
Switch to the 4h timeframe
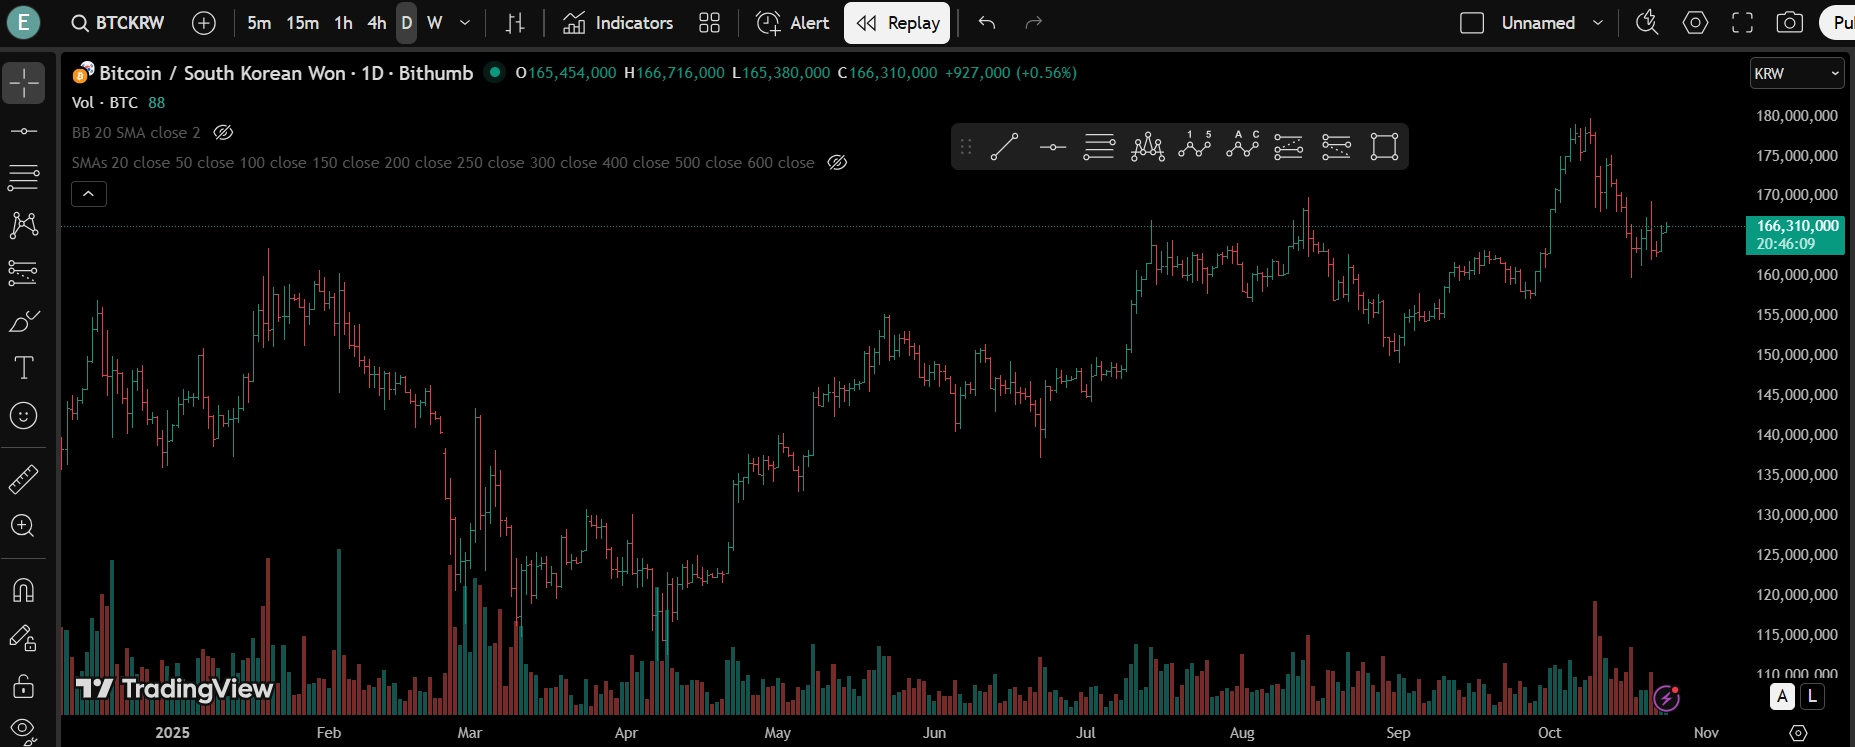click(376, 23)
